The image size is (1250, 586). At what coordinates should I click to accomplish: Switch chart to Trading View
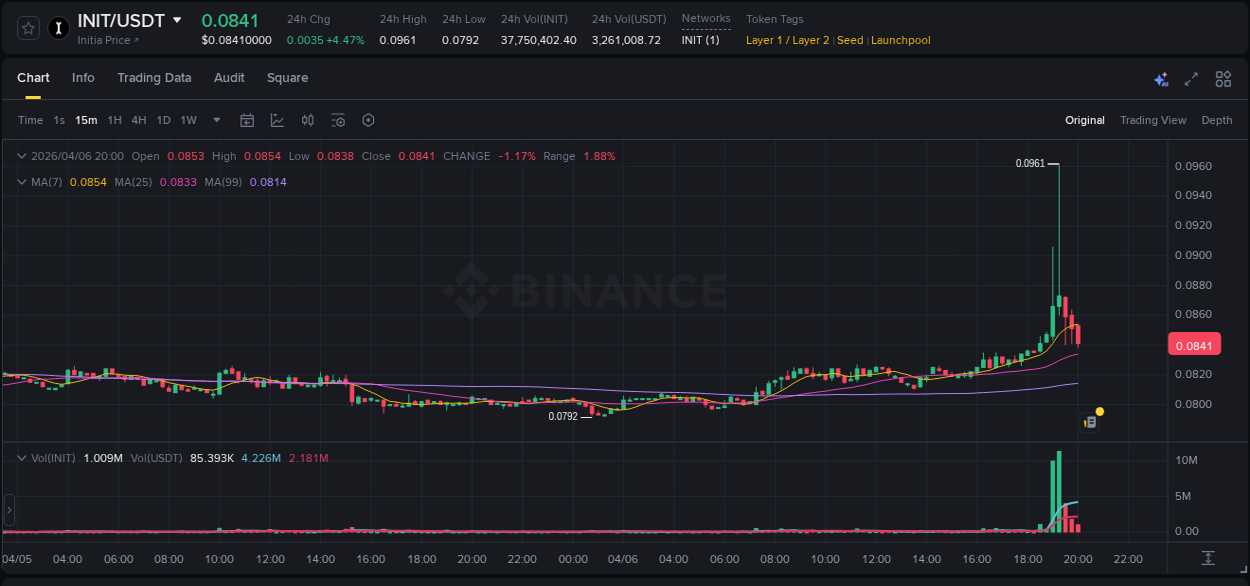point(1153,120)
